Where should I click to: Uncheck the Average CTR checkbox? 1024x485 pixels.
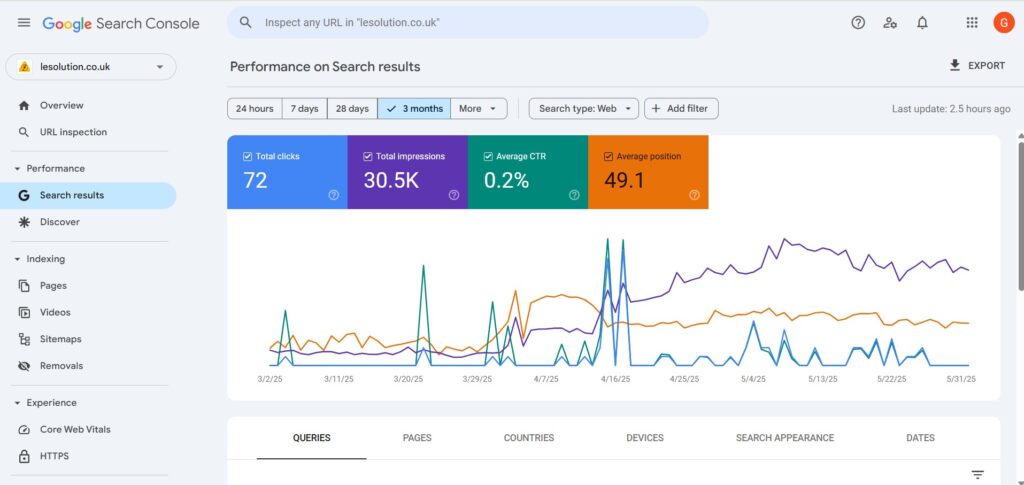(x=488, y=157)
